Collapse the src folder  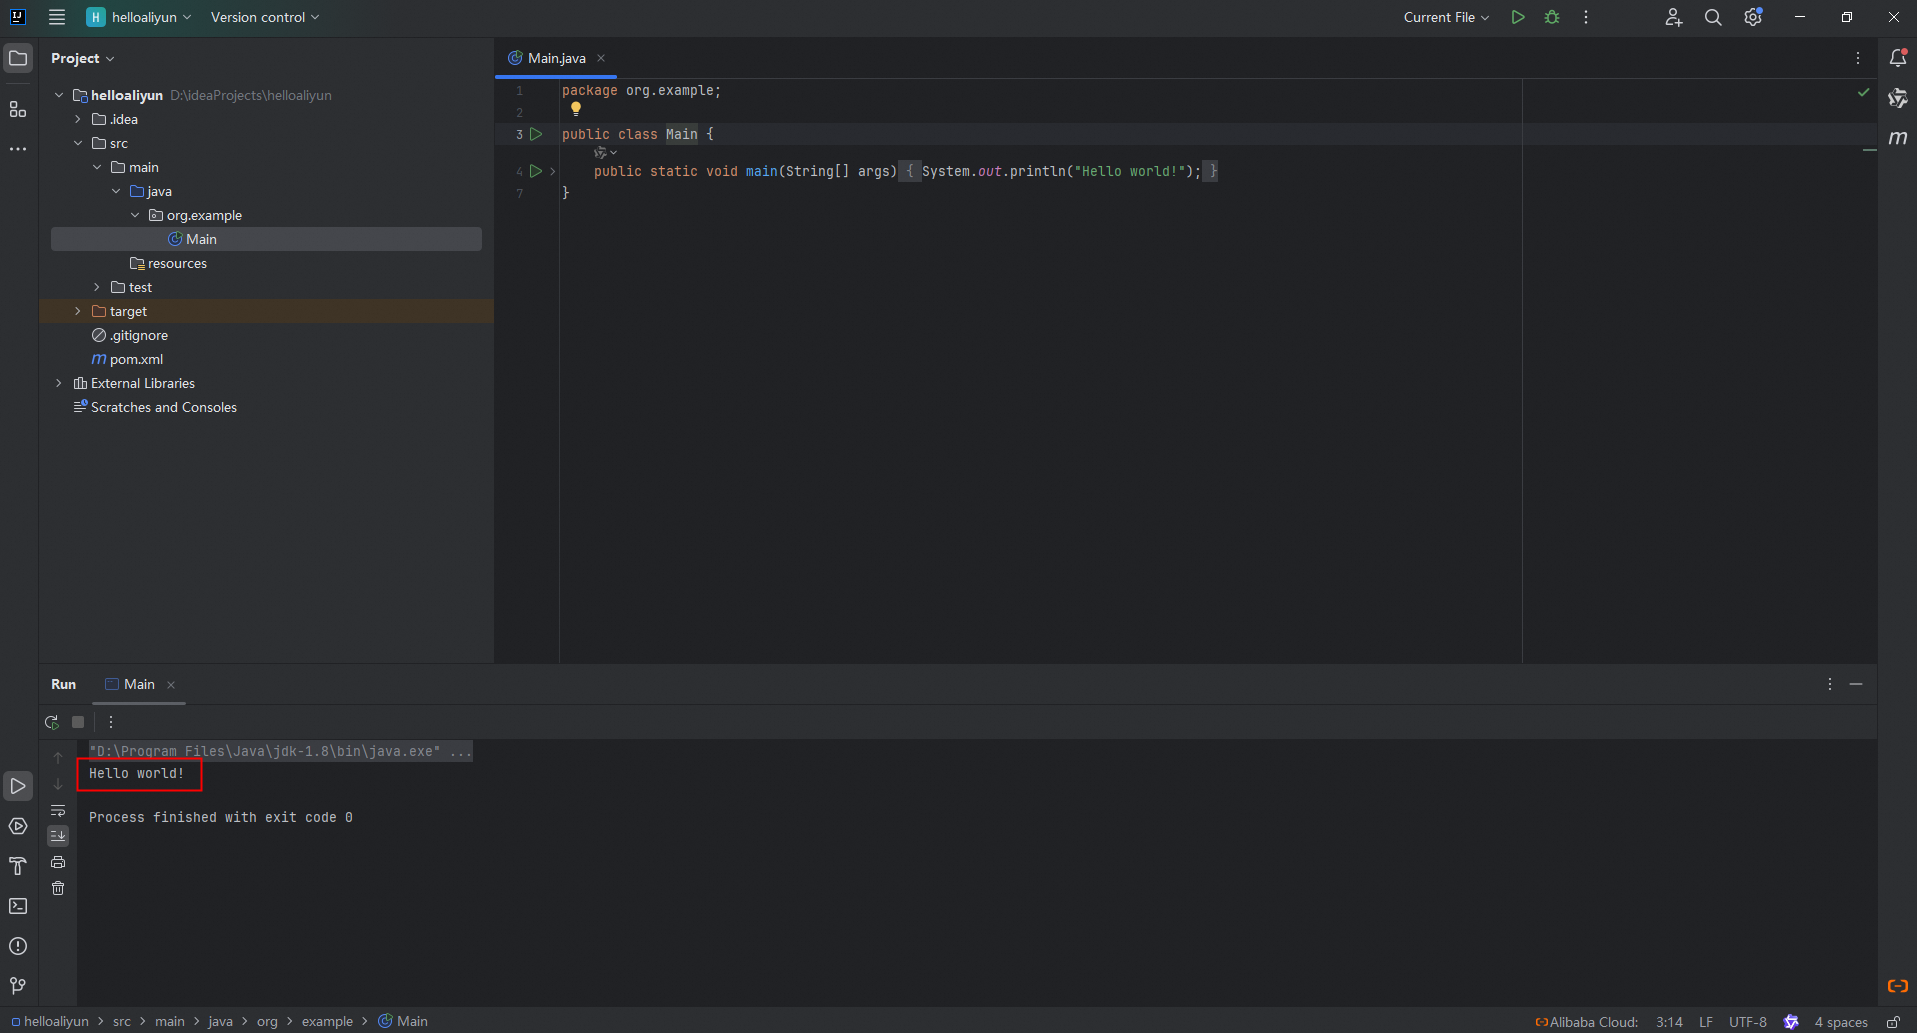[78, 143]
